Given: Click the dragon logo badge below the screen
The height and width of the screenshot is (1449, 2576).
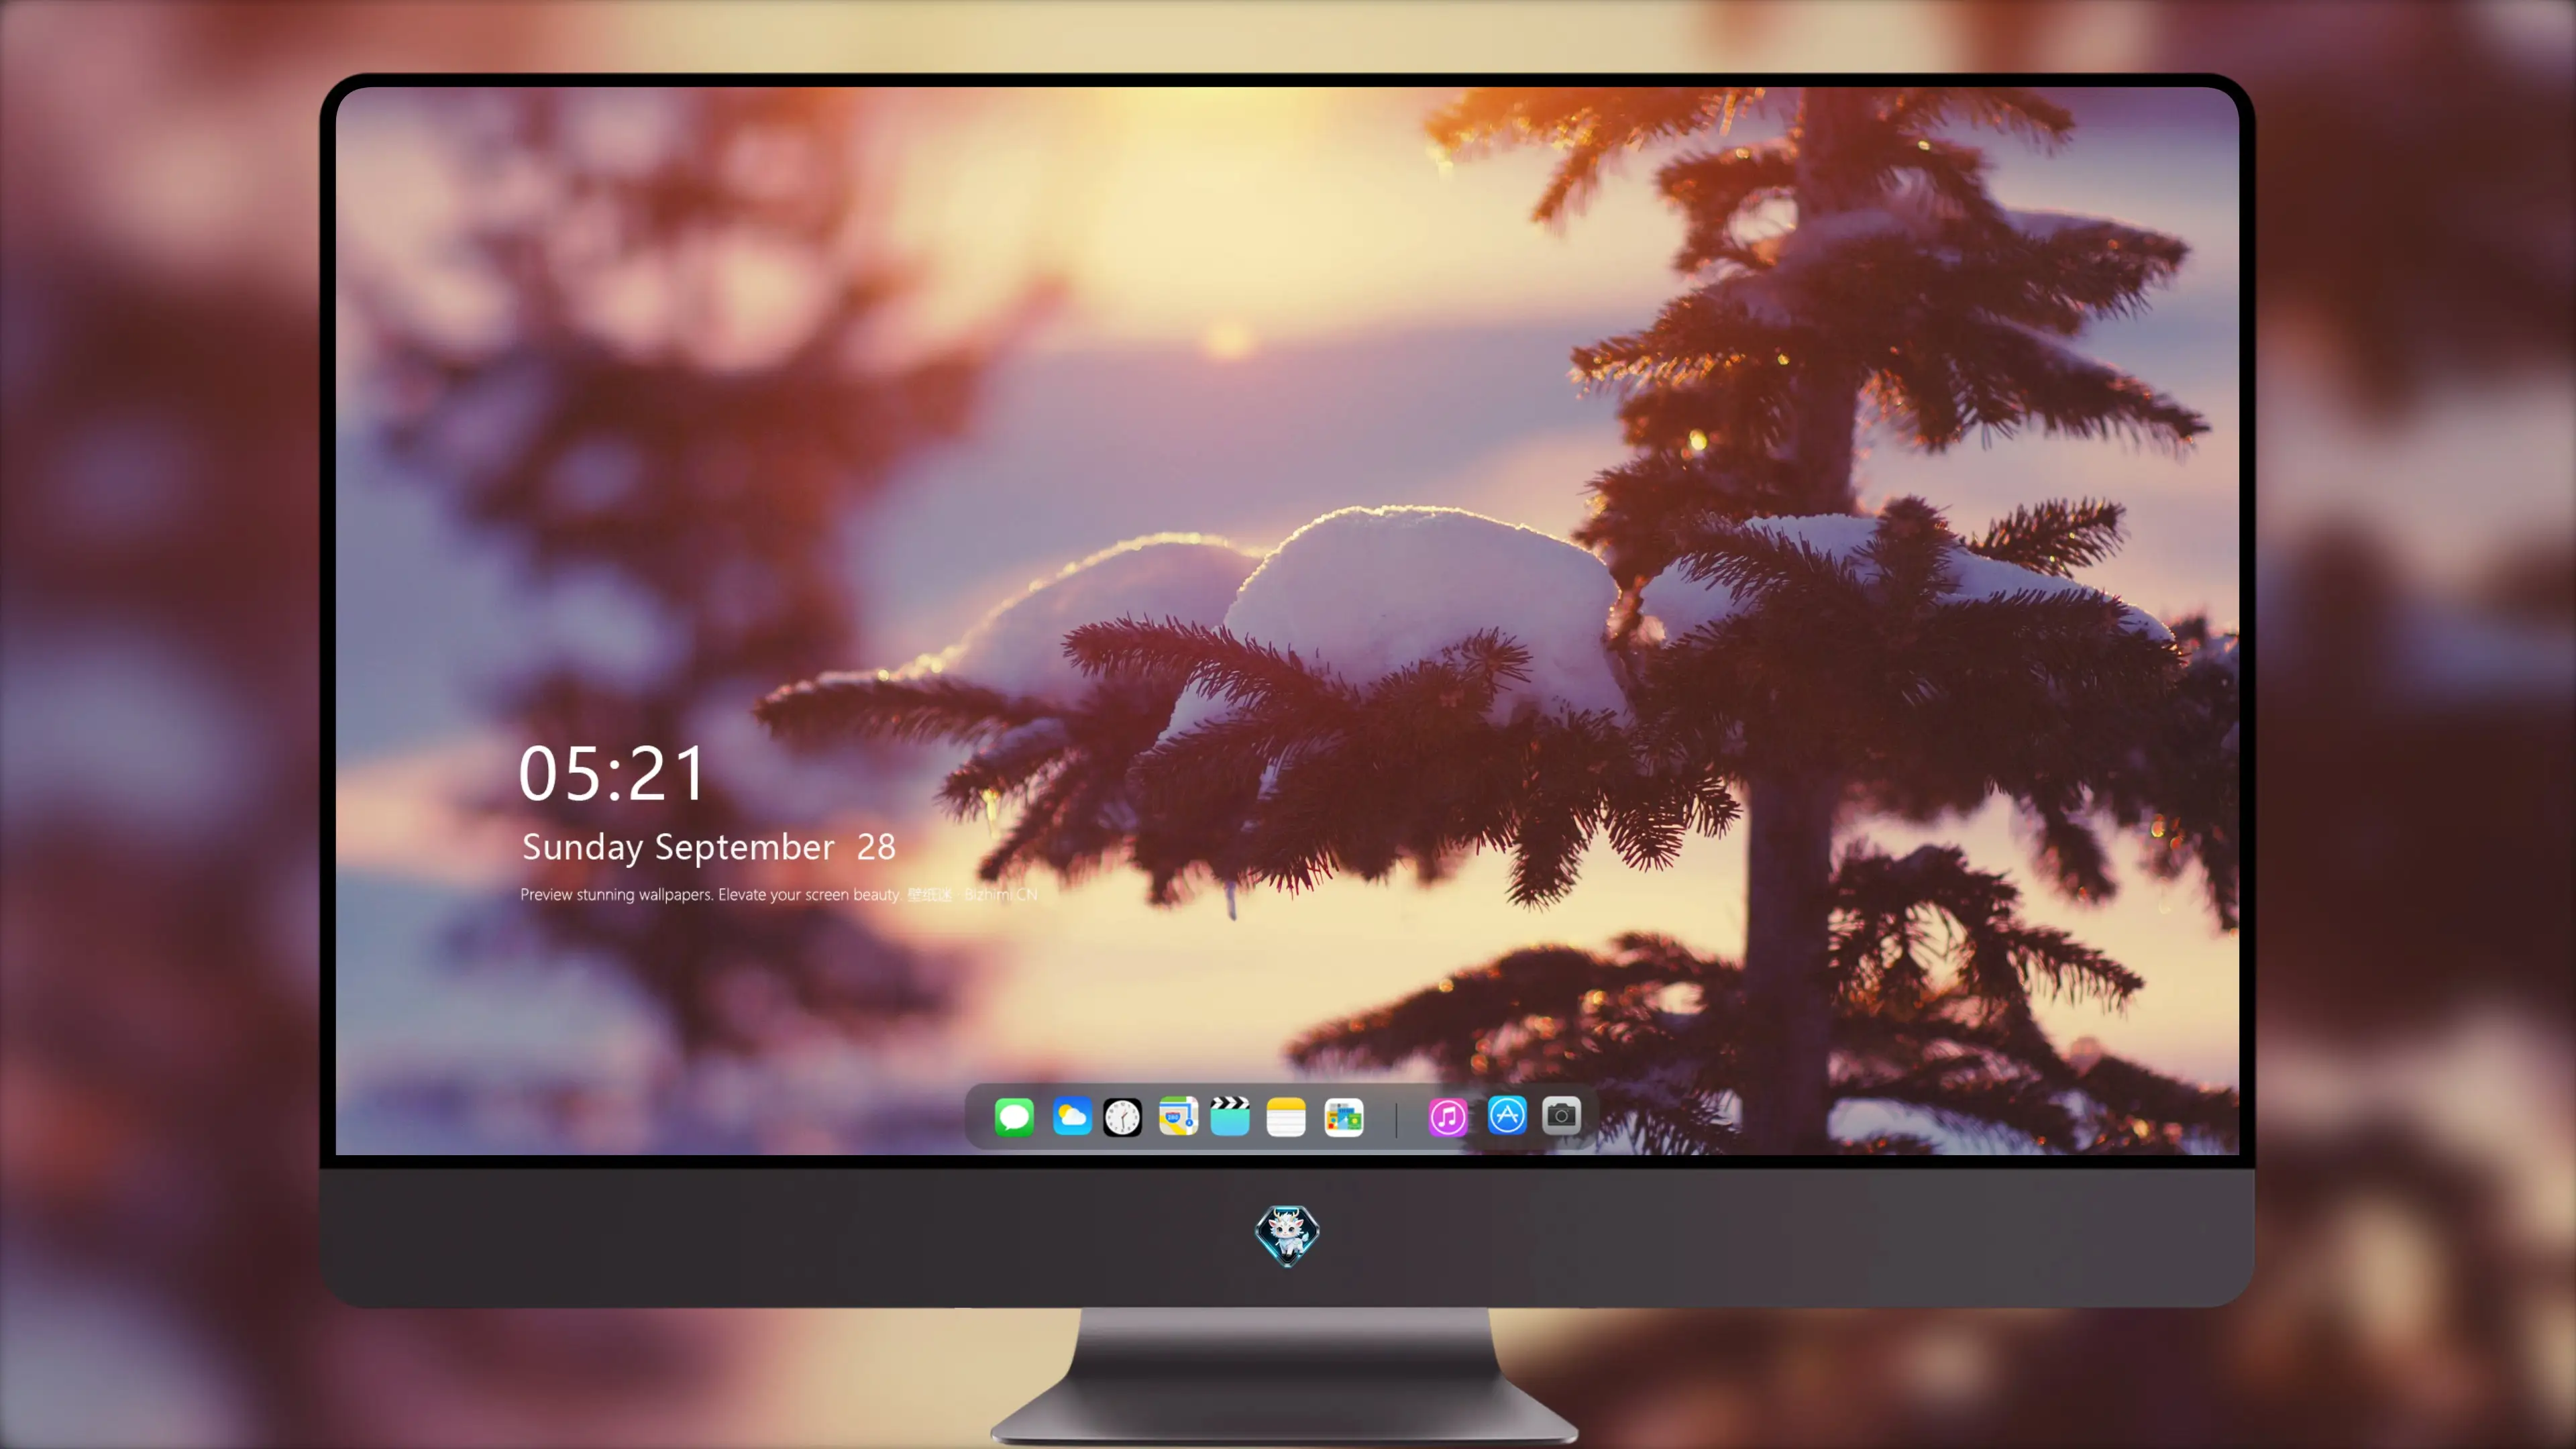Looking at the screenshot, I should [1287, 1236].
